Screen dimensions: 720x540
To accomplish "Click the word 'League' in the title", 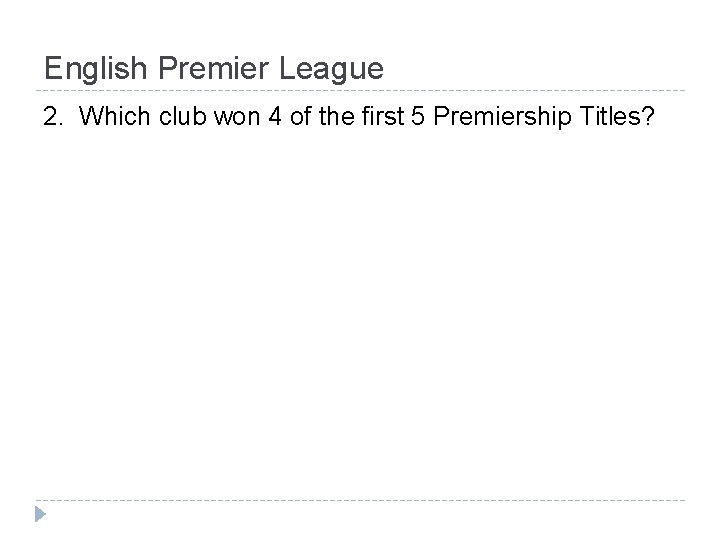I will coord(331,70).
